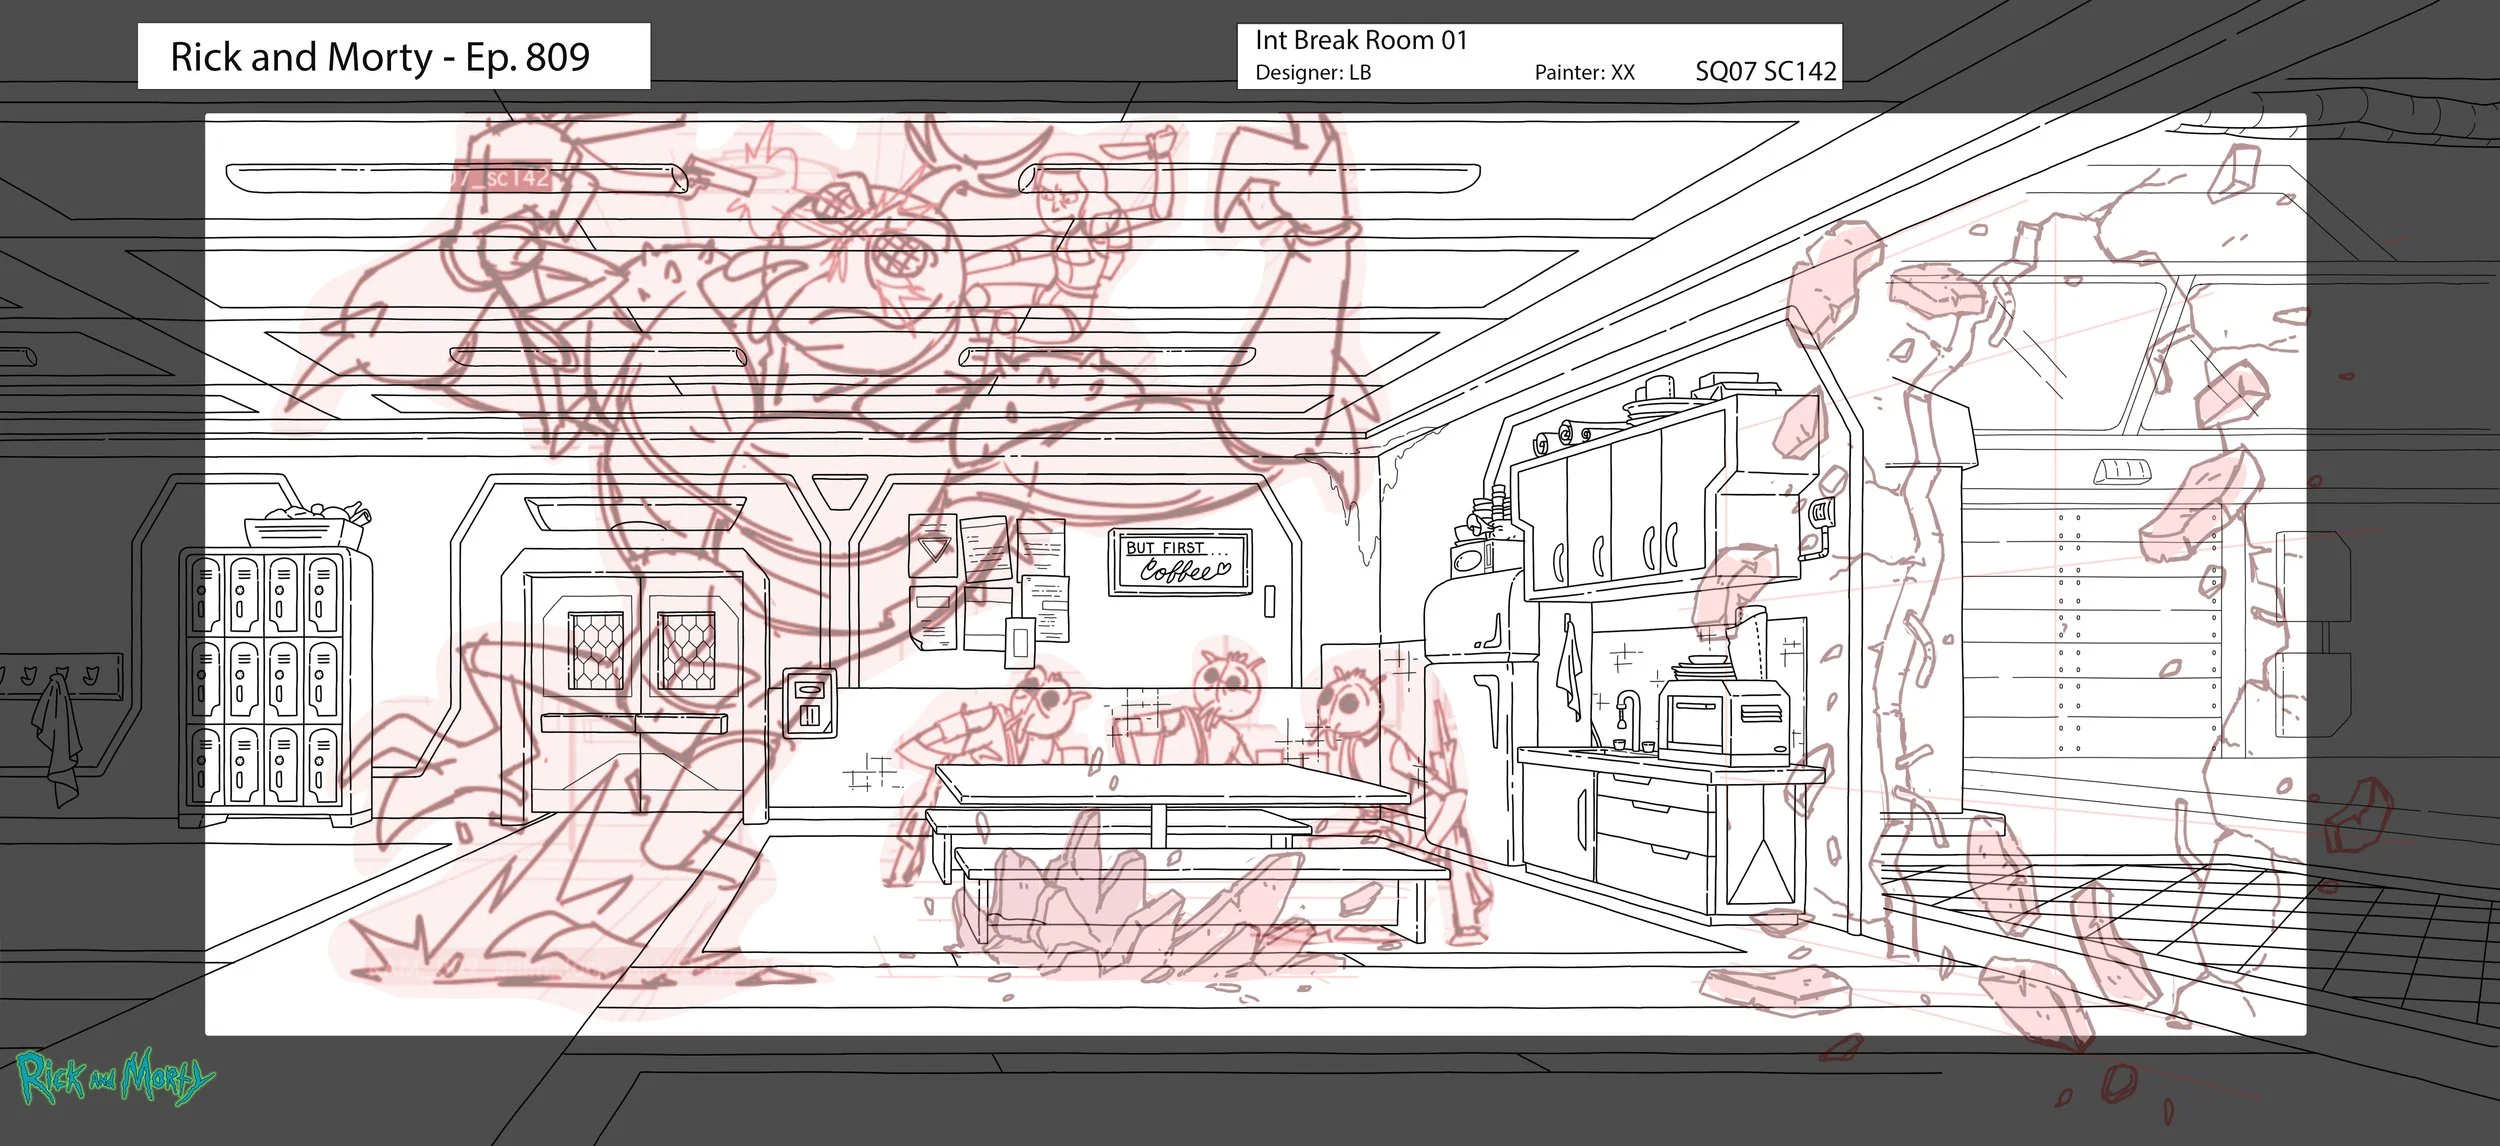Click the hanging jacket on wall hooks
This screenshot has height=1146, width=2500.
tap(57, 736)
